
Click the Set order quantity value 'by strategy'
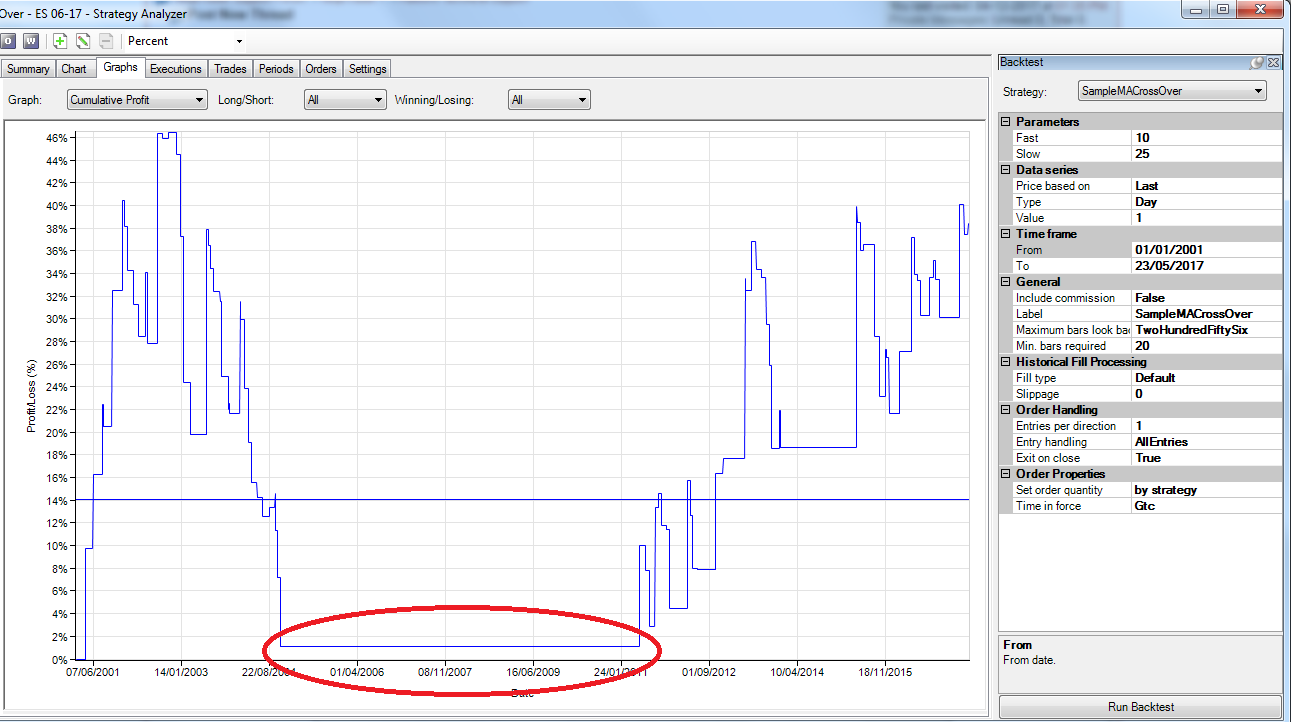point(1206,490)
